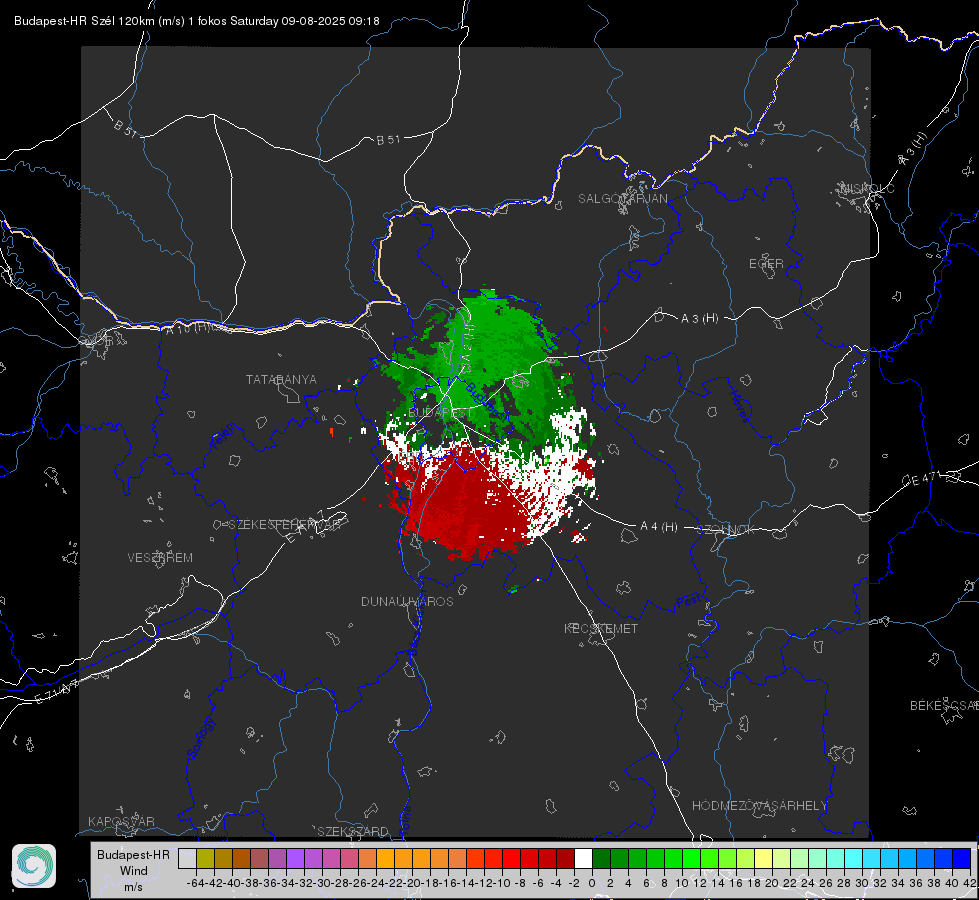This screenshot has height=900, width=979.
Task: Click the KECSKEMÉT city label
Action: point(601,628)
